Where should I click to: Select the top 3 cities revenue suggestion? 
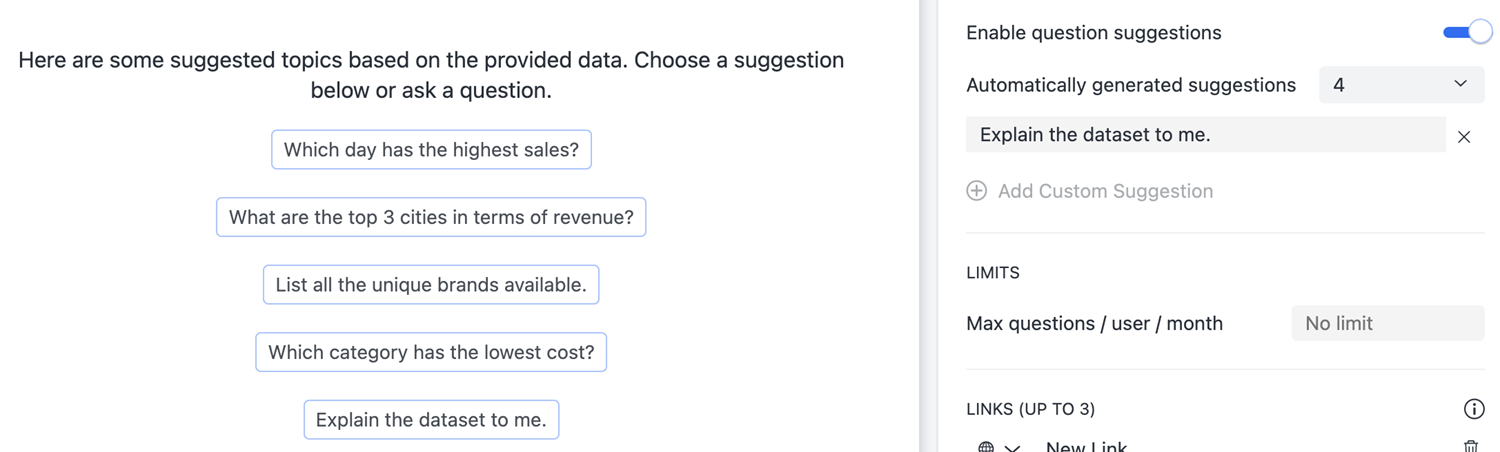431,217
